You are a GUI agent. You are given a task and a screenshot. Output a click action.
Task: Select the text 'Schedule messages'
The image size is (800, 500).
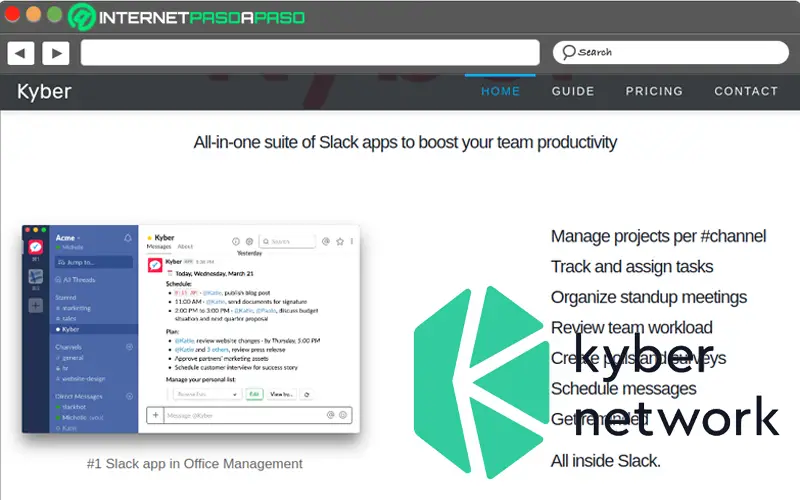point(623,389)
